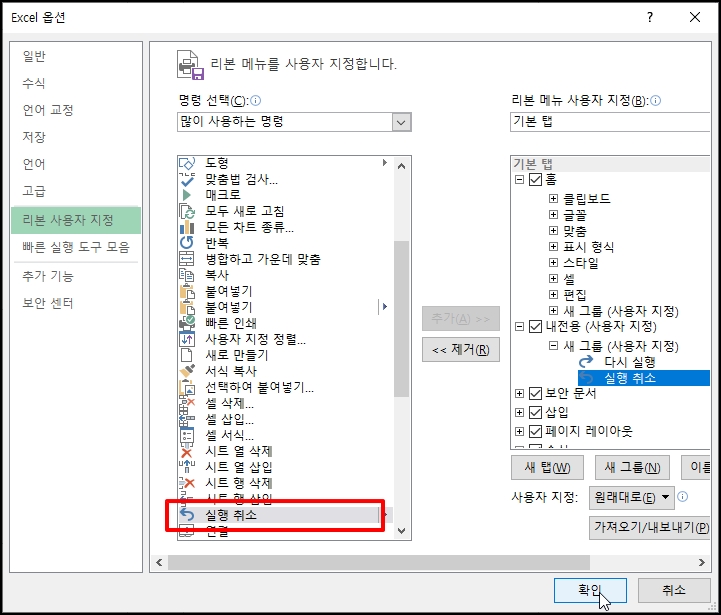Open the 일반 options category

[x=76, y=56]
